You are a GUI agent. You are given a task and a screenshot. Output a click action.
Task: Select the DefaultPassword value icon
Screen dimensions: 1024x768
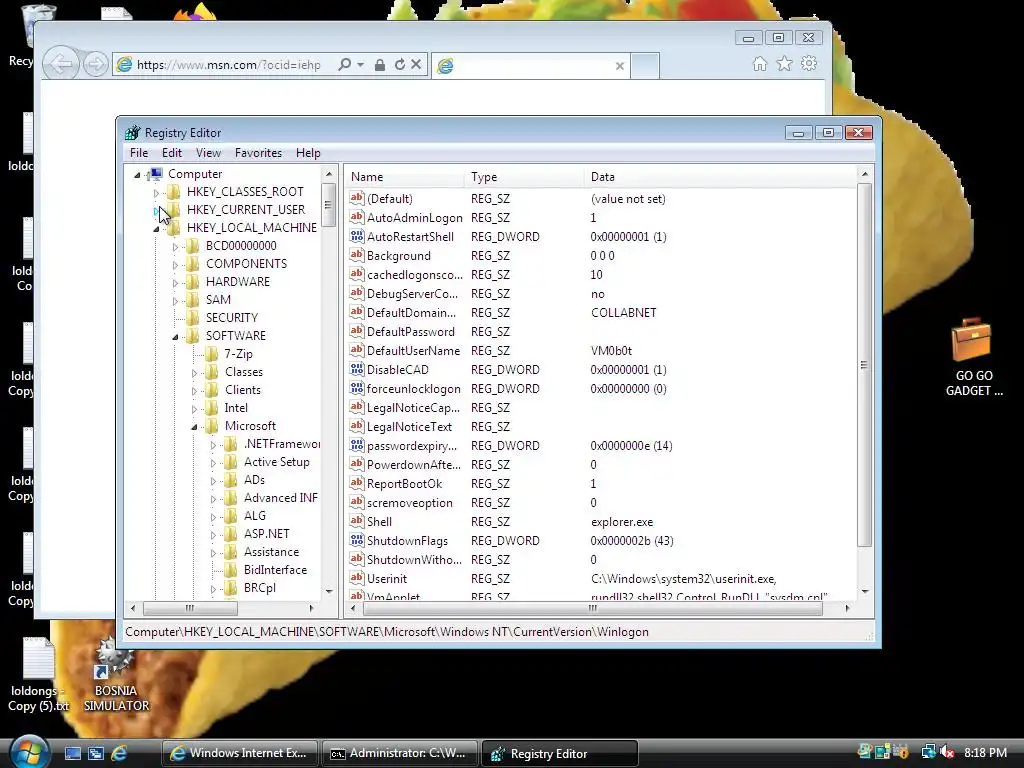click(x=357, y=331)
